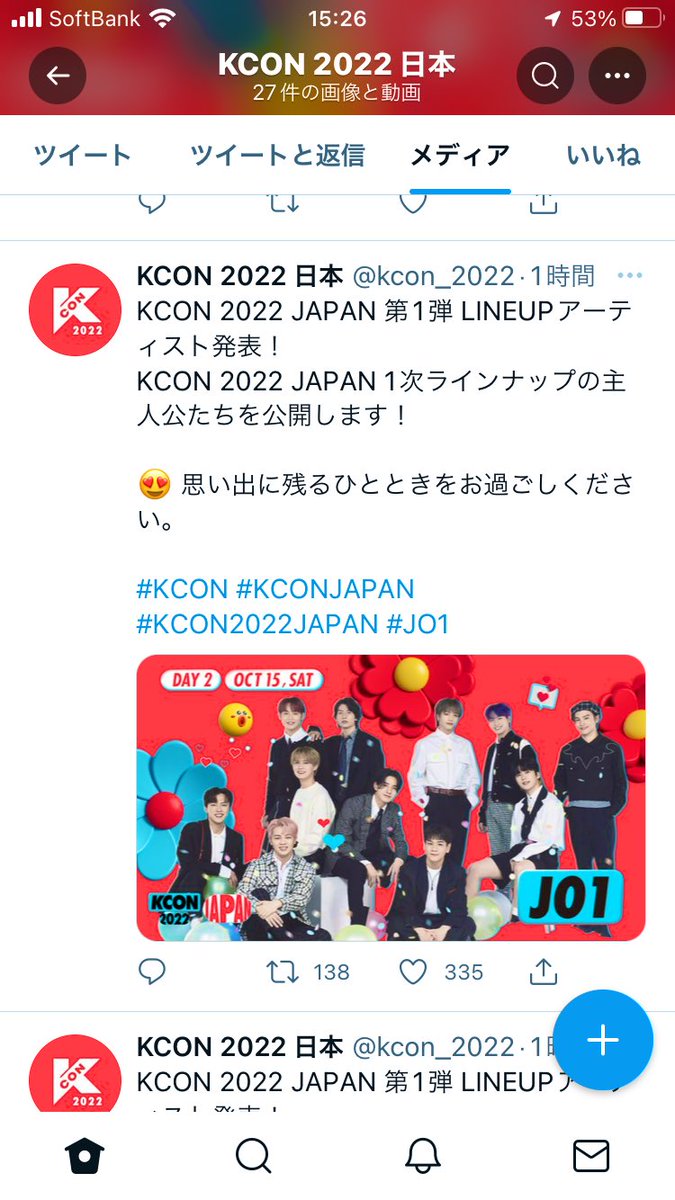This screenshot has height=1200, width=675.
Task: Tap the back arrow in header
Action: 57,76
